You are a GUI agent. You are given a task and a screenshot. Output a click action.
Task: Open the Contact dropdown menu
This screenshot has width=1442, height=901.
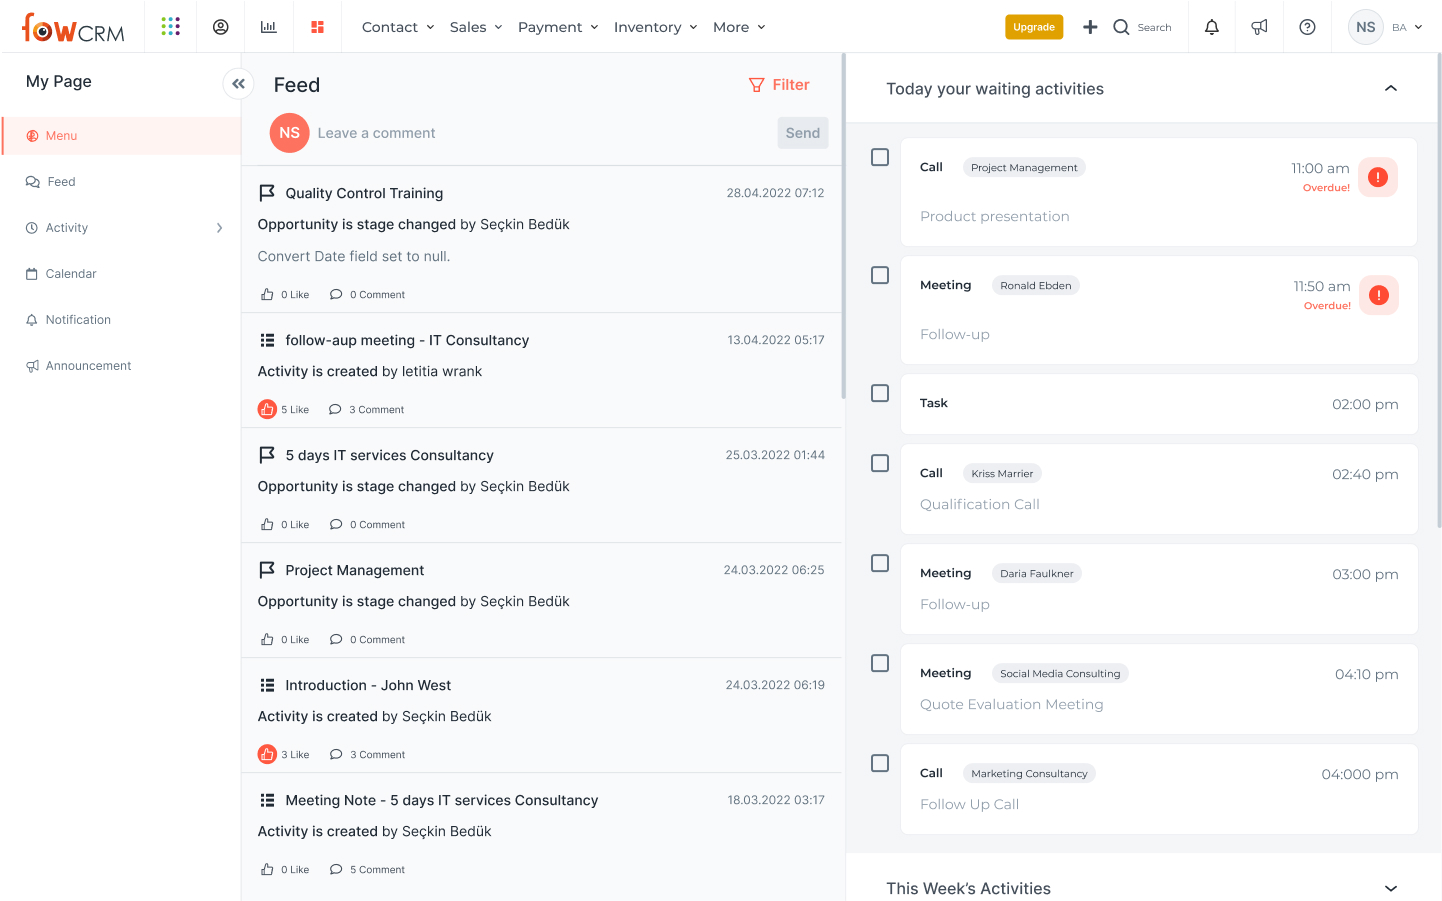pyautogui.click(x=398, y=27)
